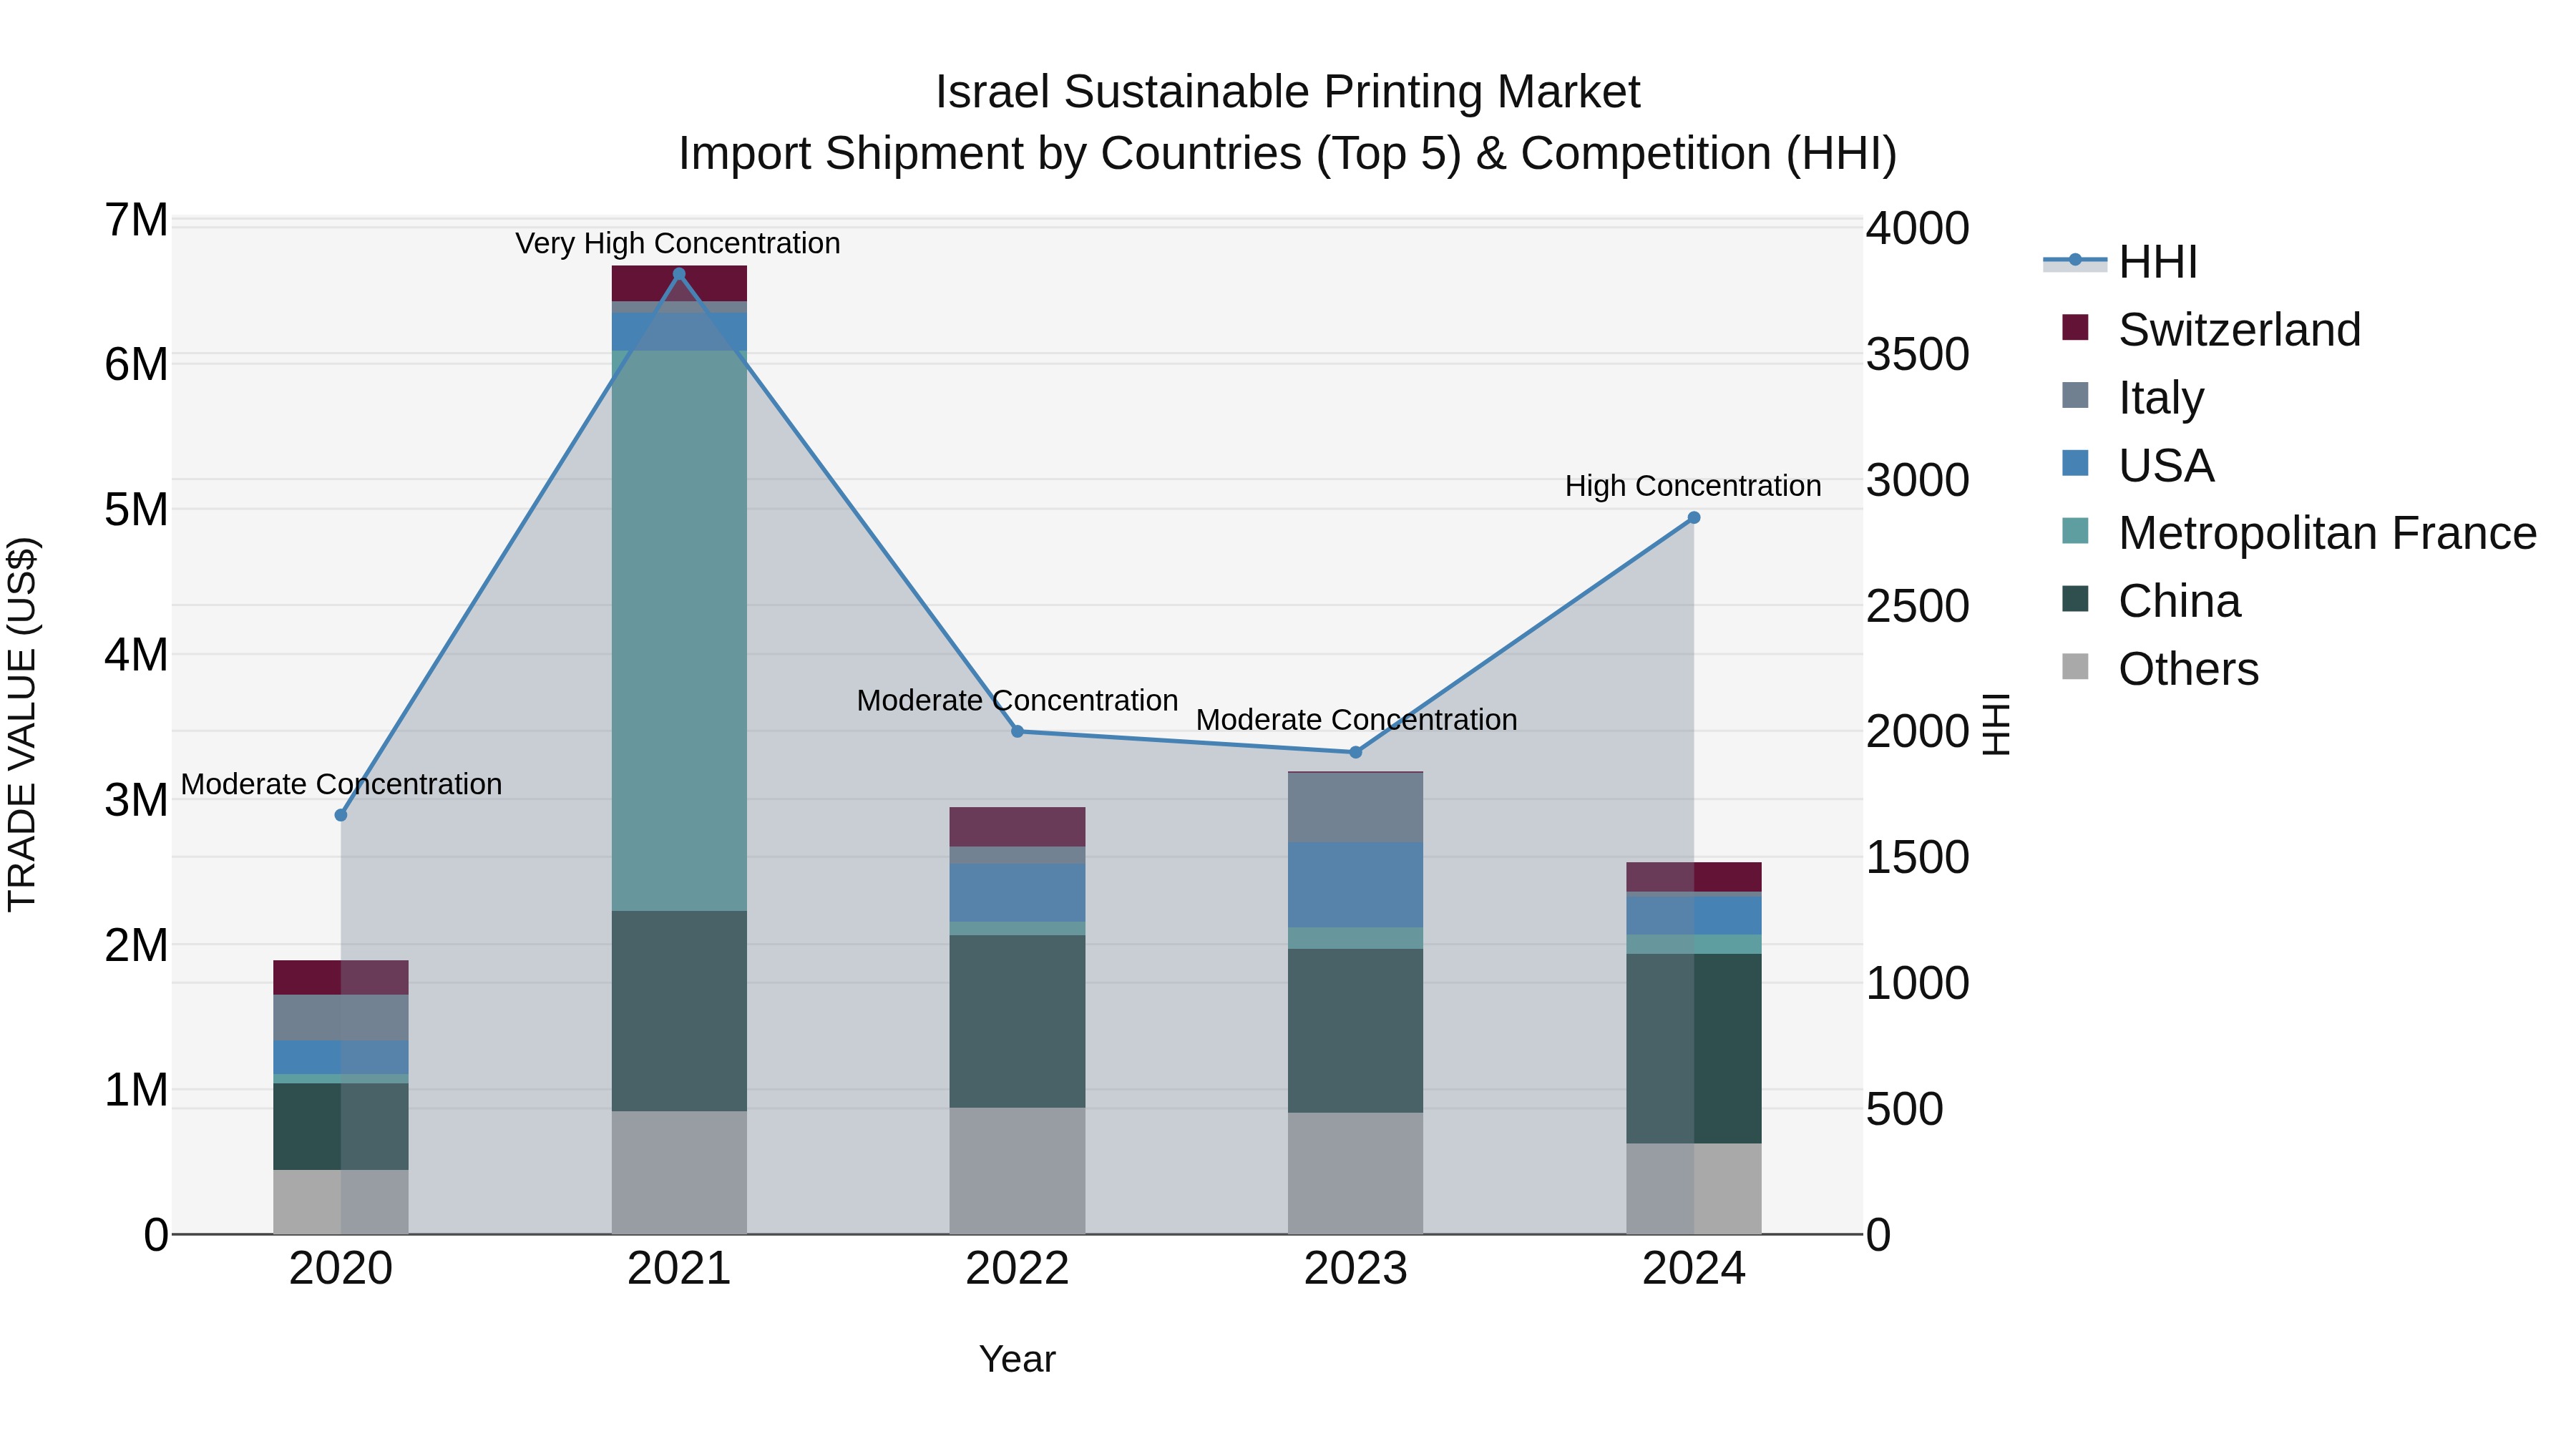Toggle the Metropolitan France legend entry
This screenshot has height=1449, width=2576.
[2299, 533]
